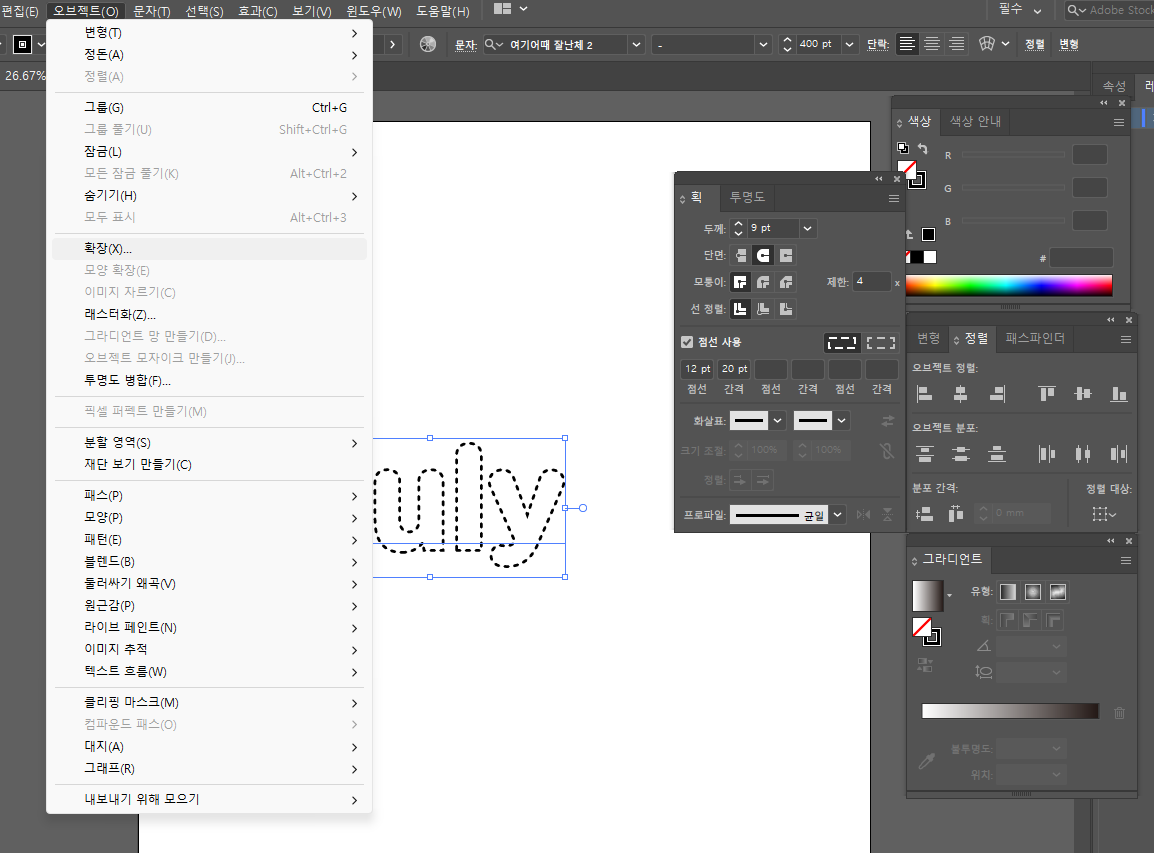Select radial gradient type icon
Viewport: 1154px width, 853px height.
1033,592
